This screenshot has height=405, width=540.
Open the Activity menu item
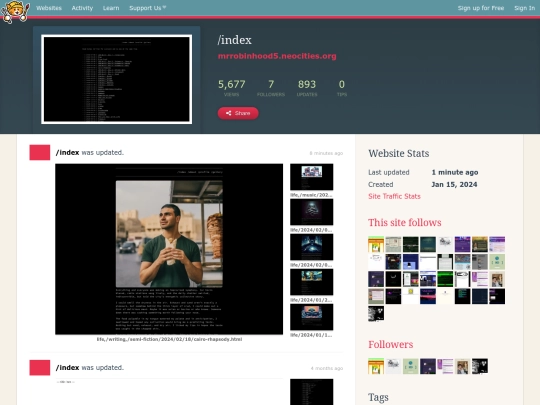pos(82,8)
